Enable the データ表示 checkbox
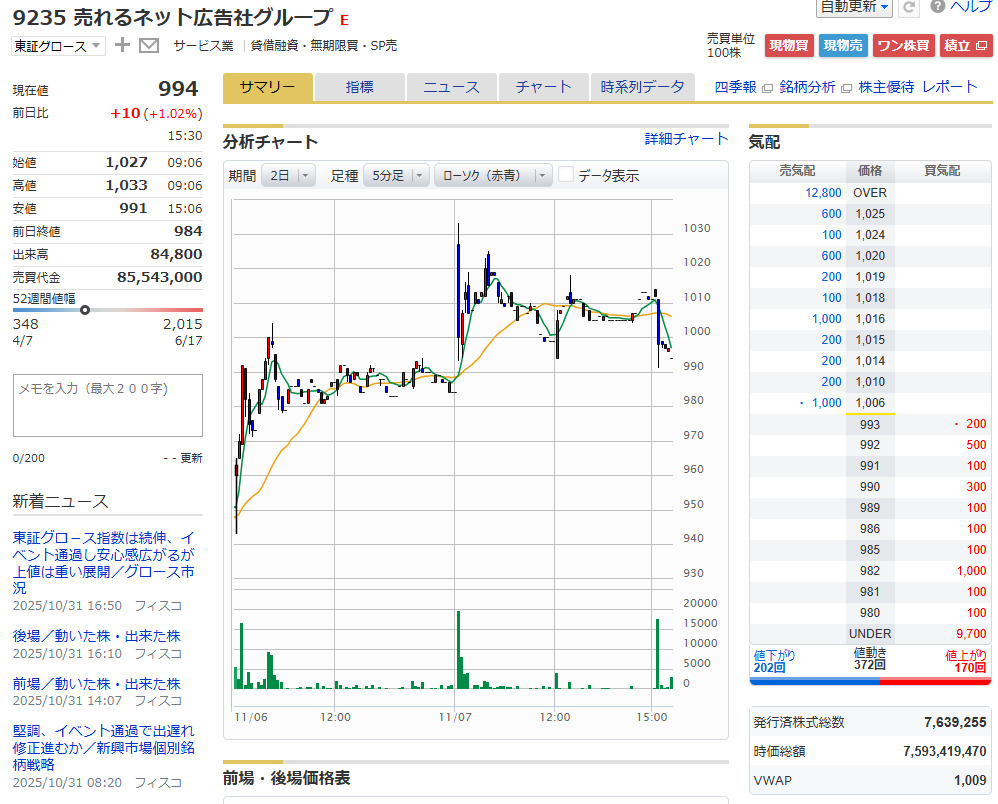The height and width of the screenshot is (804, 998). point(566,175)
